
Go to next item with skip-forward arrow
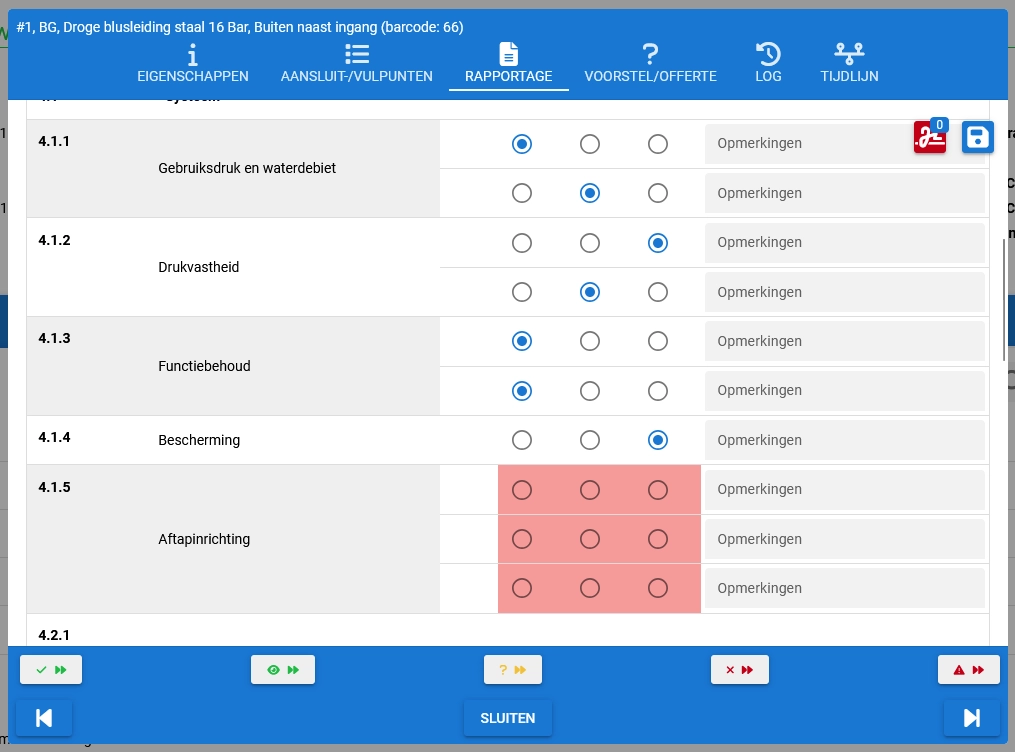pyautogui.click(x=971, y=718)
